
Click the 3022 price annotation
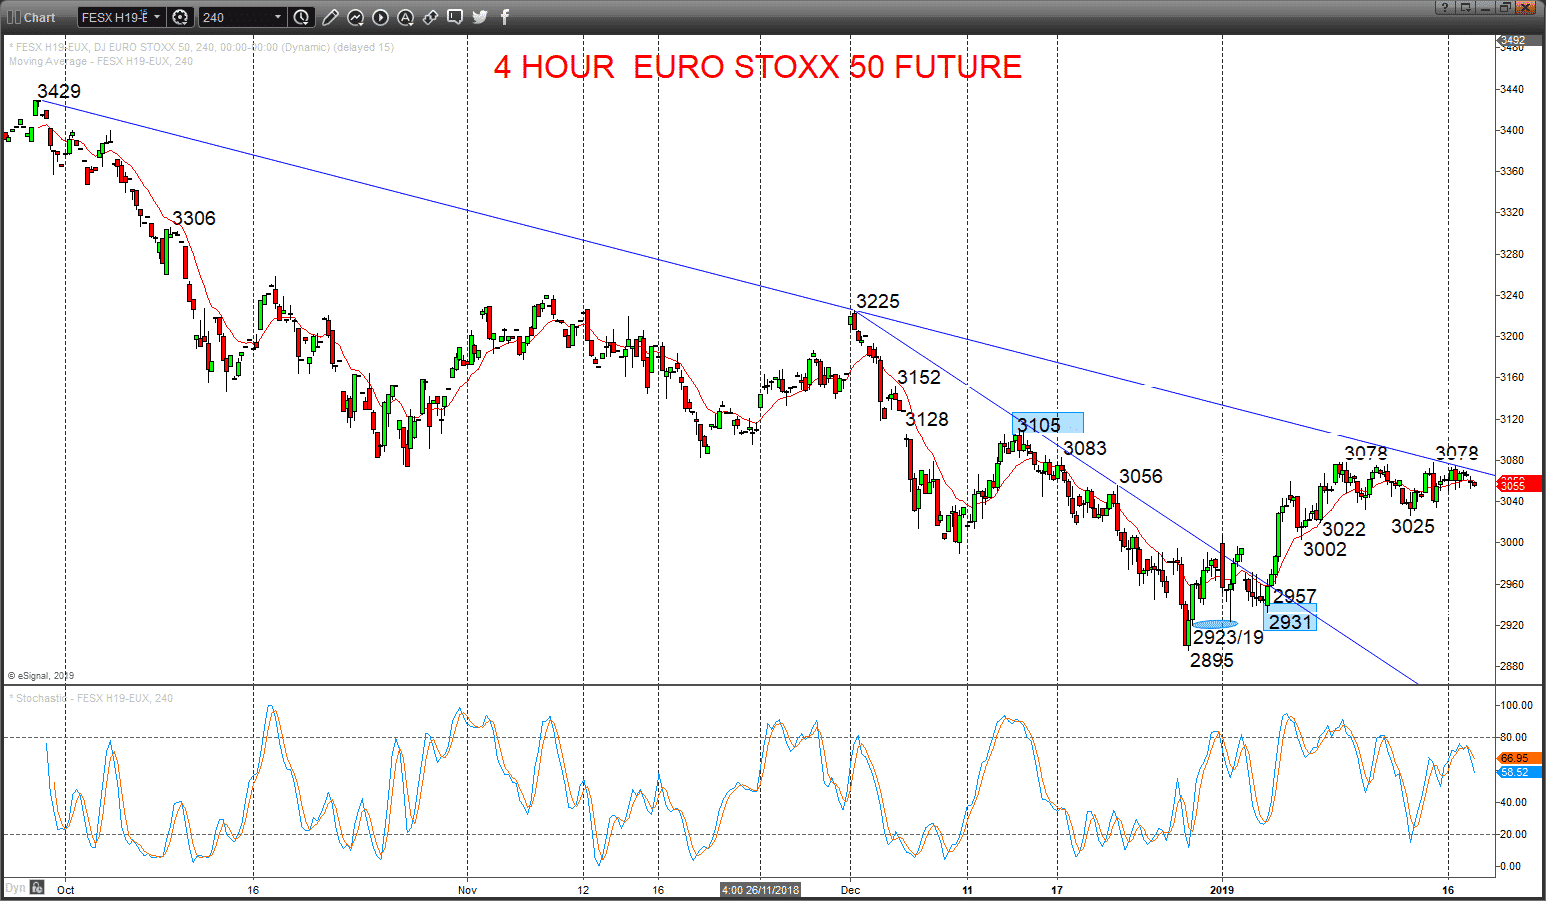[1344, 529]
